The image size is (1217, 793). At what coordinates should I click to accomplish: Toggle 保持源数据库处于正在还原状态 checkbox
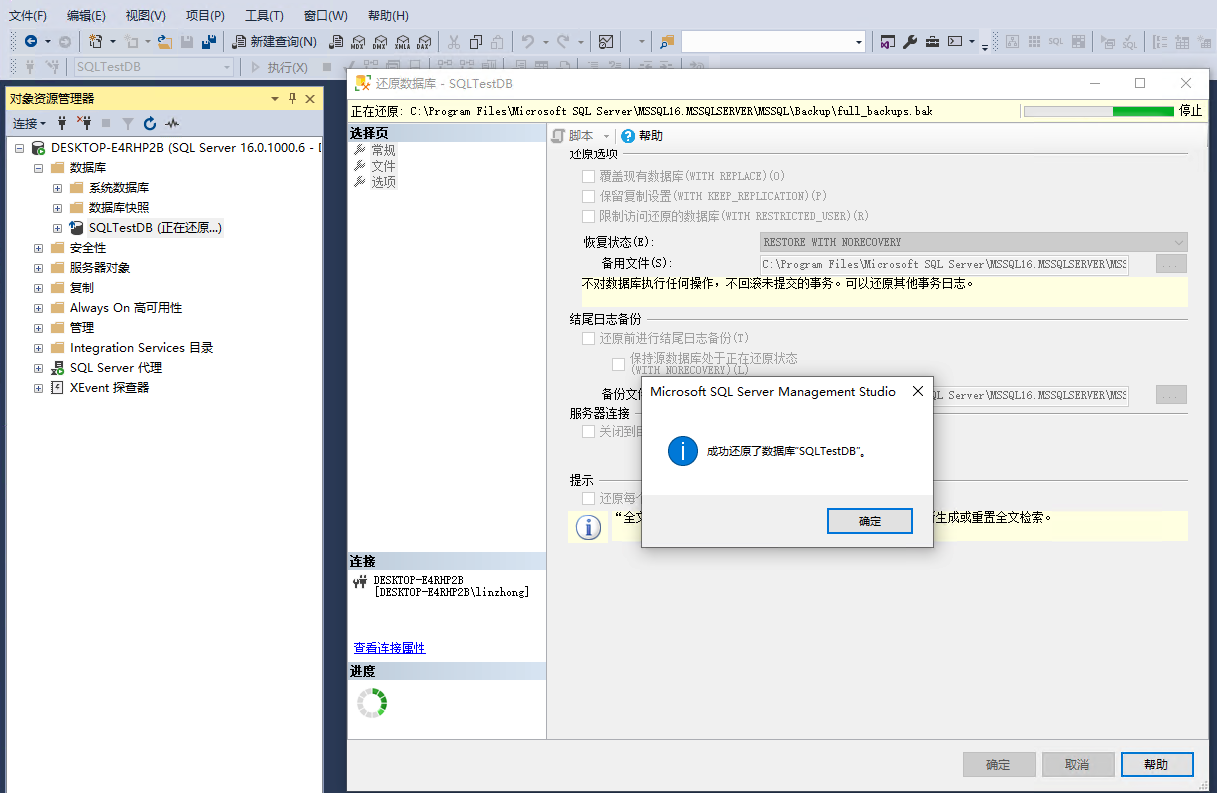pos(619,364)
